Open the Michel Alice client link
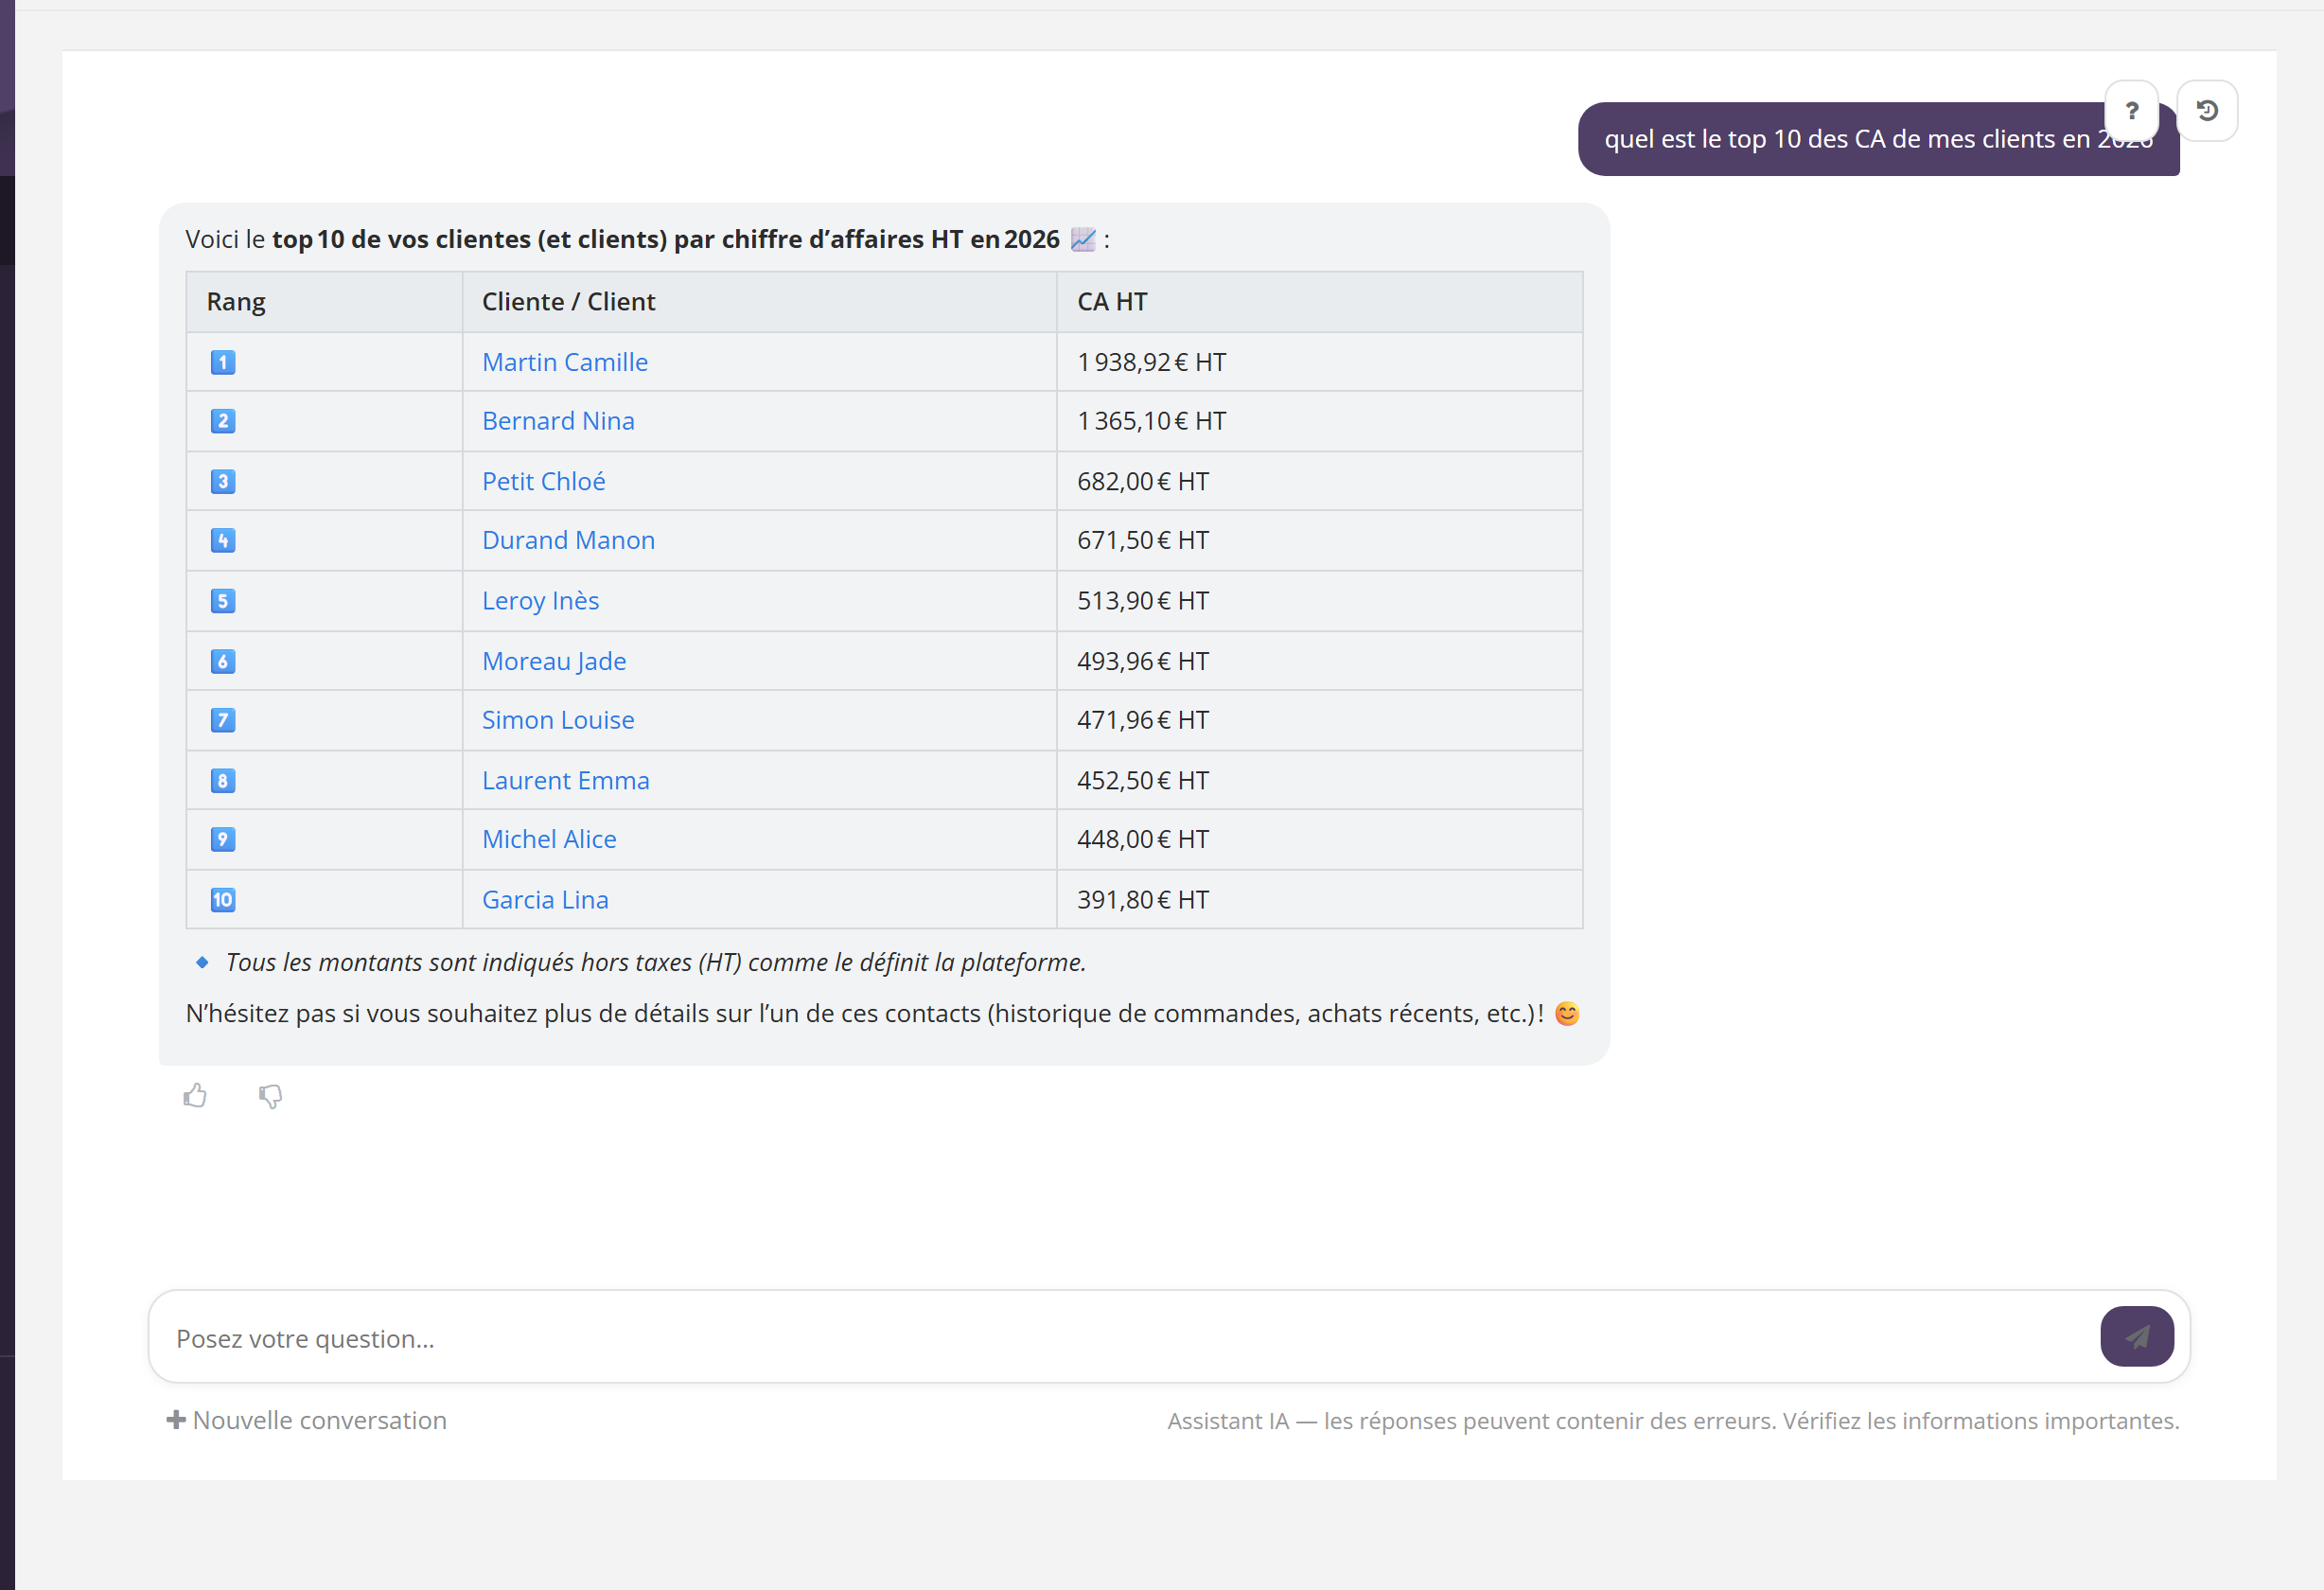The image size is (2324, 1590). [x=549, y=839]
